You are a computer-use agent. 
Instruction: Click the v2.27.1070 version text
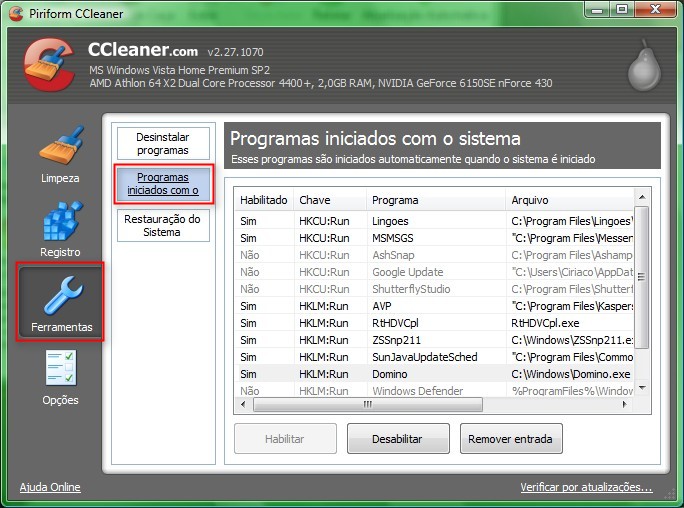236,52
